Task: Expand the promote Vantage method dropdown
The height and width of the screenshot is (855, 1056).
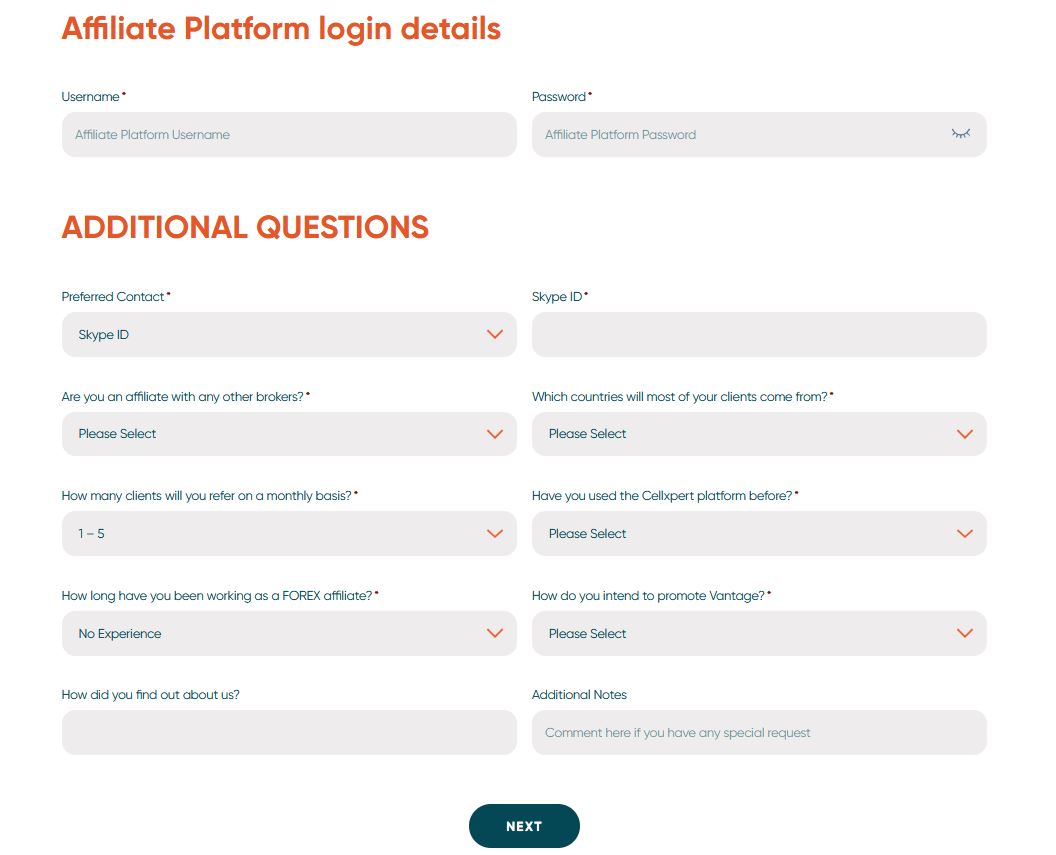Action: pos(759,634)
